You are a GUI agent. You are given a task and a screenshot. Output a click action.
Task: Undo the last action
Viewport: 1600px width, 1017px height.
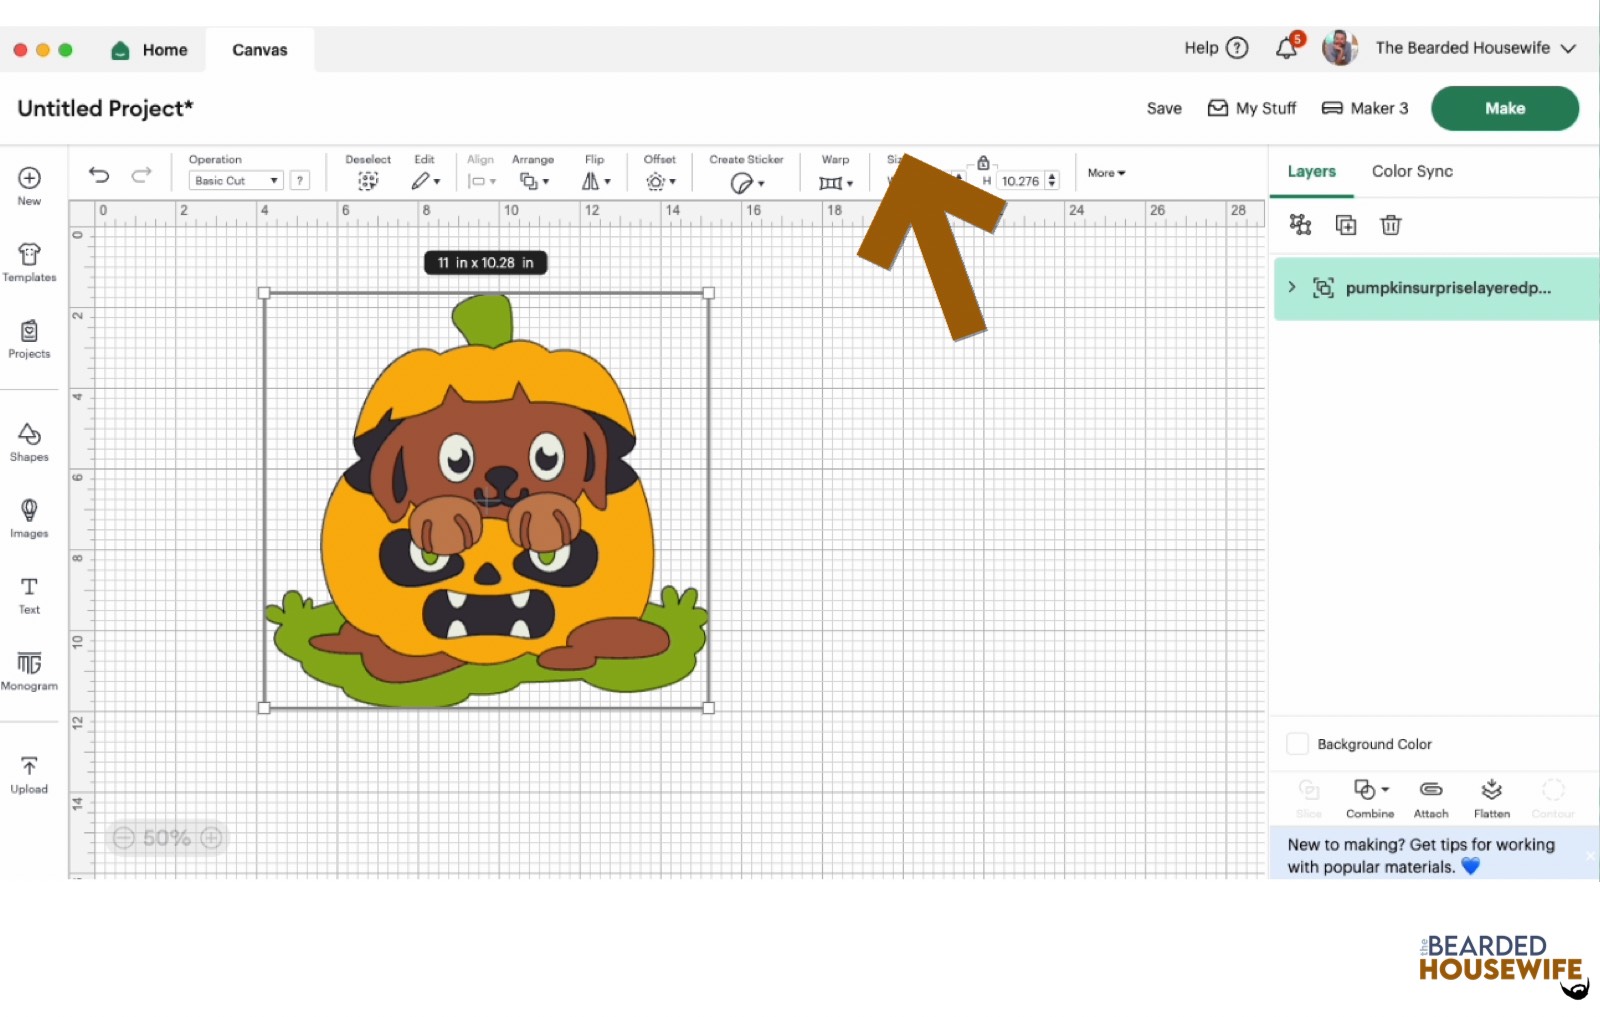point(98,174)
